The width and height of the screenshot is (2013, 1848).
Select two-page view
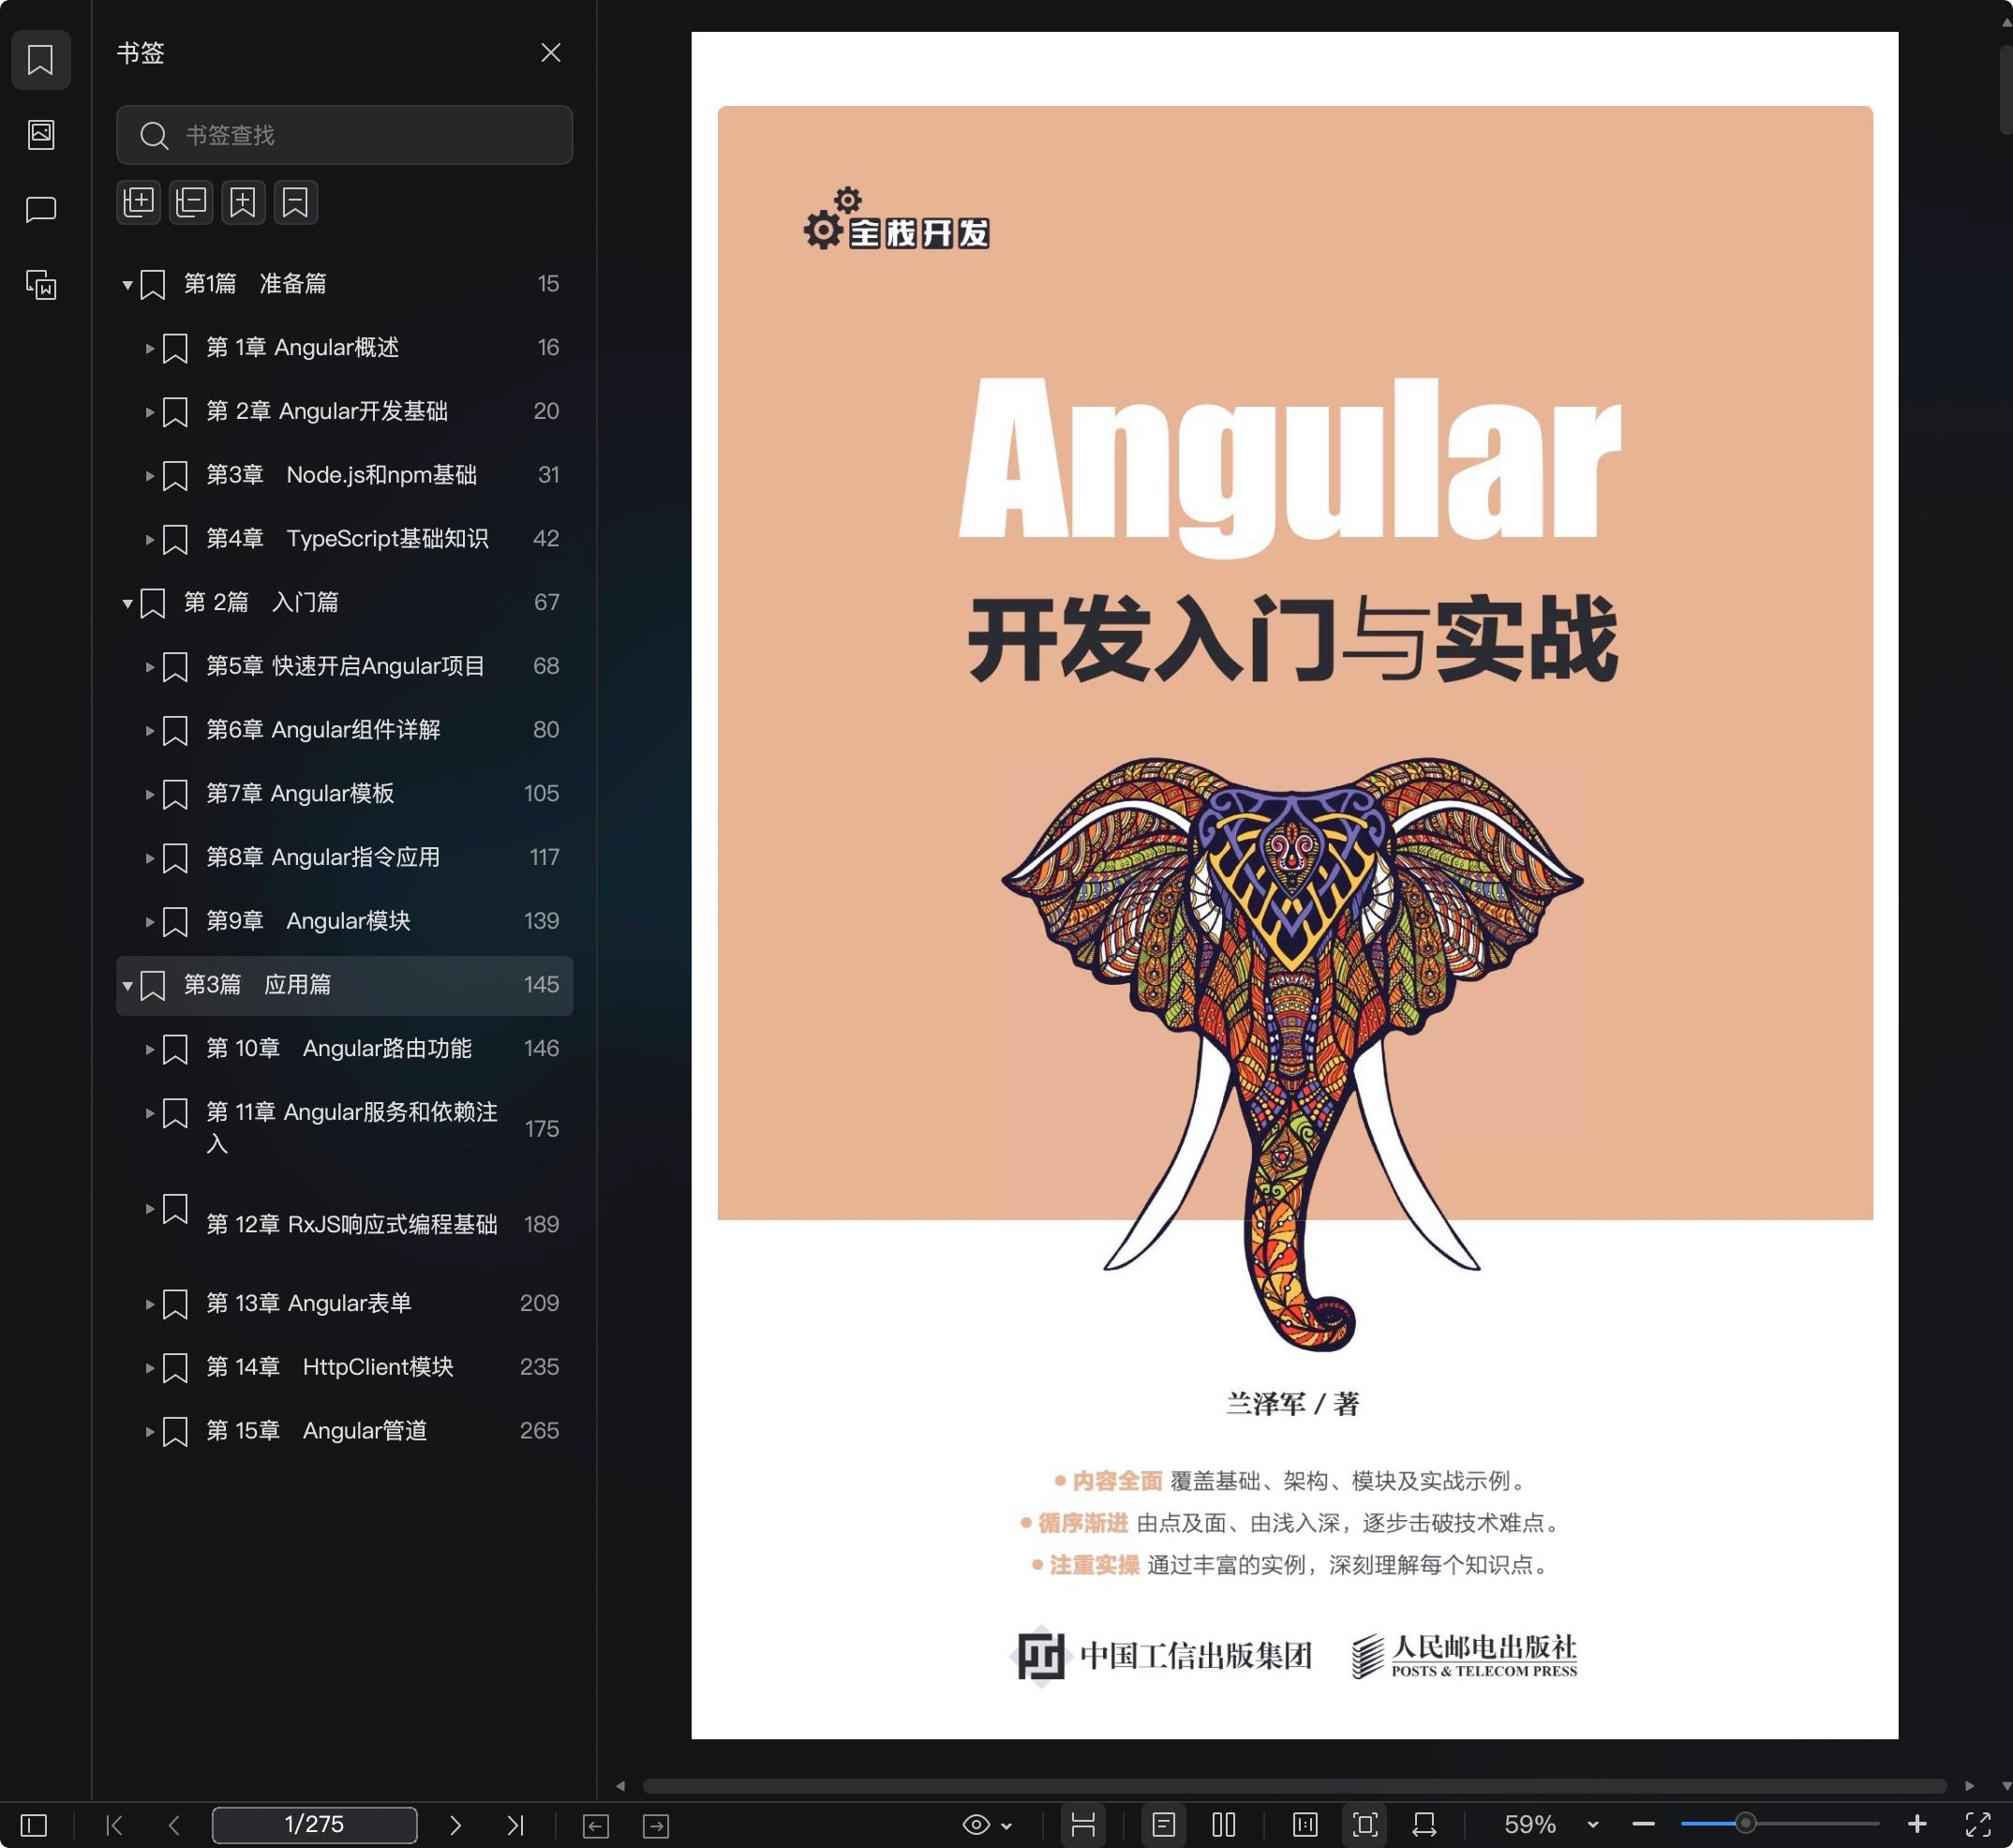[1224, 1825]
